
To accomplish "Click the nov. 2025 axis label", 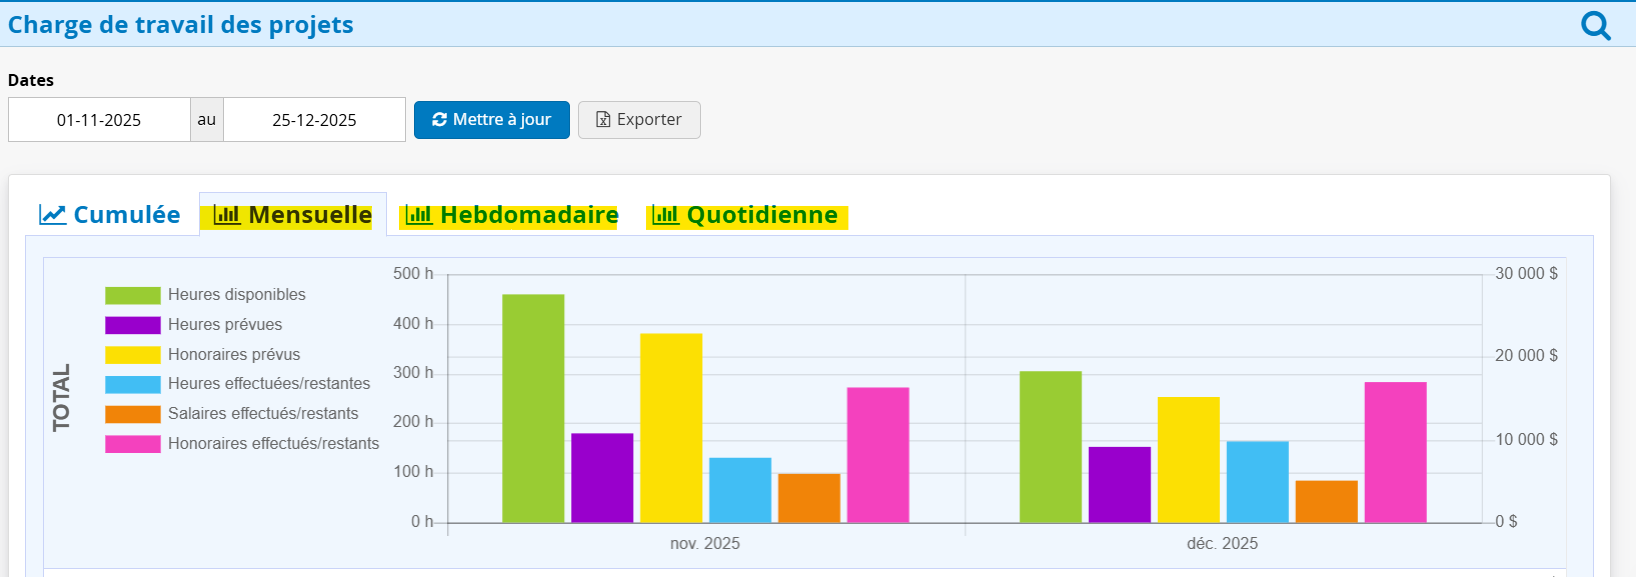I will tap(705, 544).
